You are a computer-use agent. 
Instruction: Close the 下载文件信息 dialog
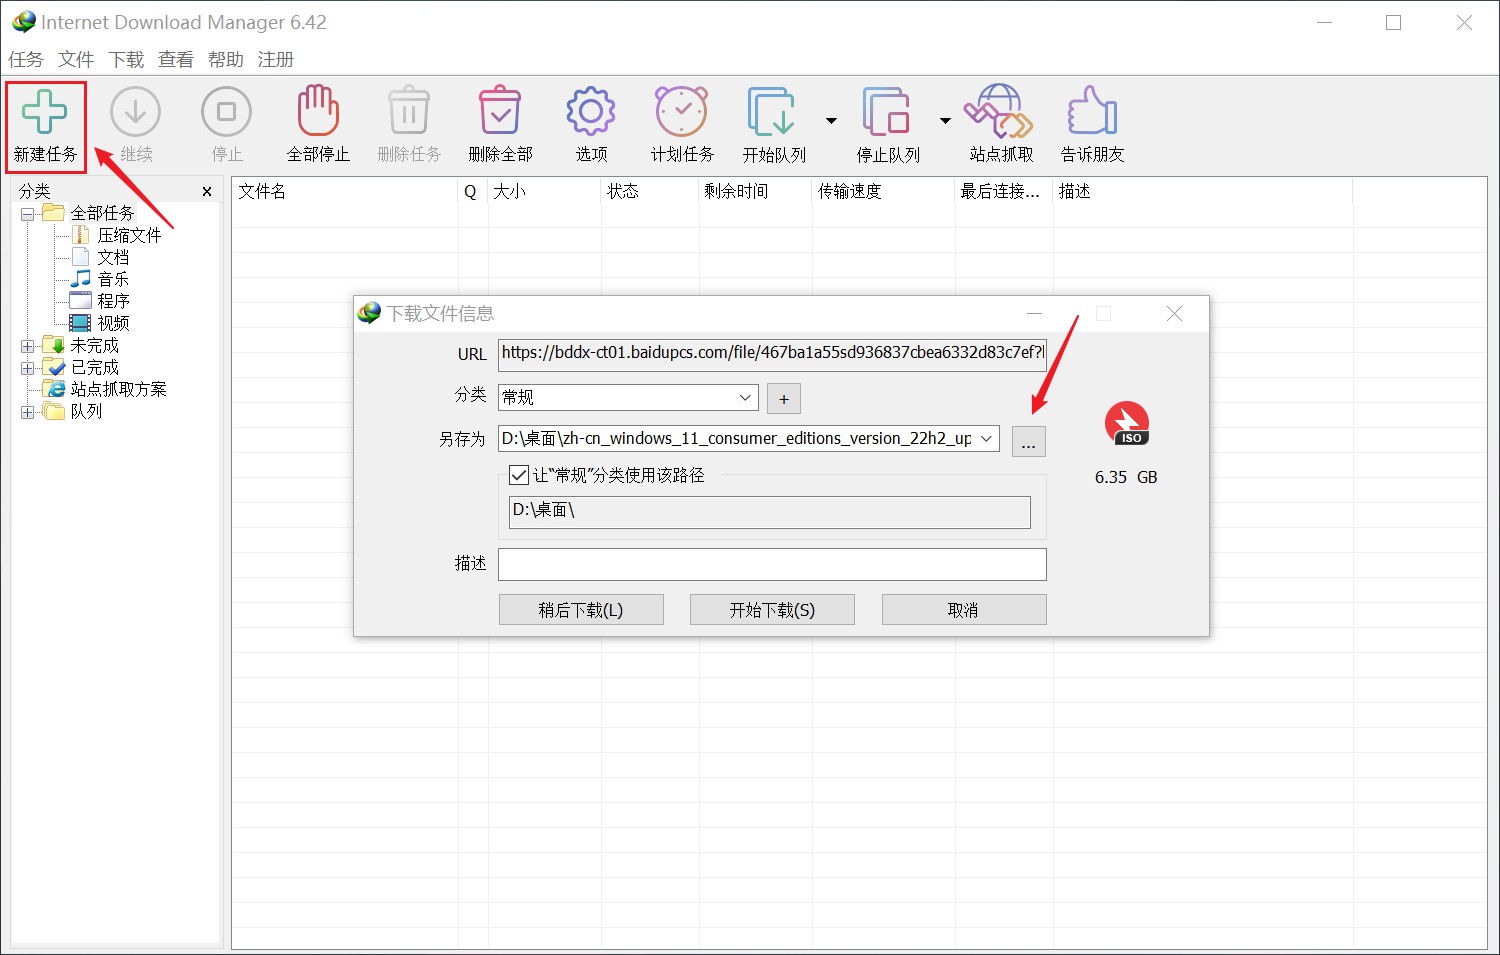coord(1175,314)
